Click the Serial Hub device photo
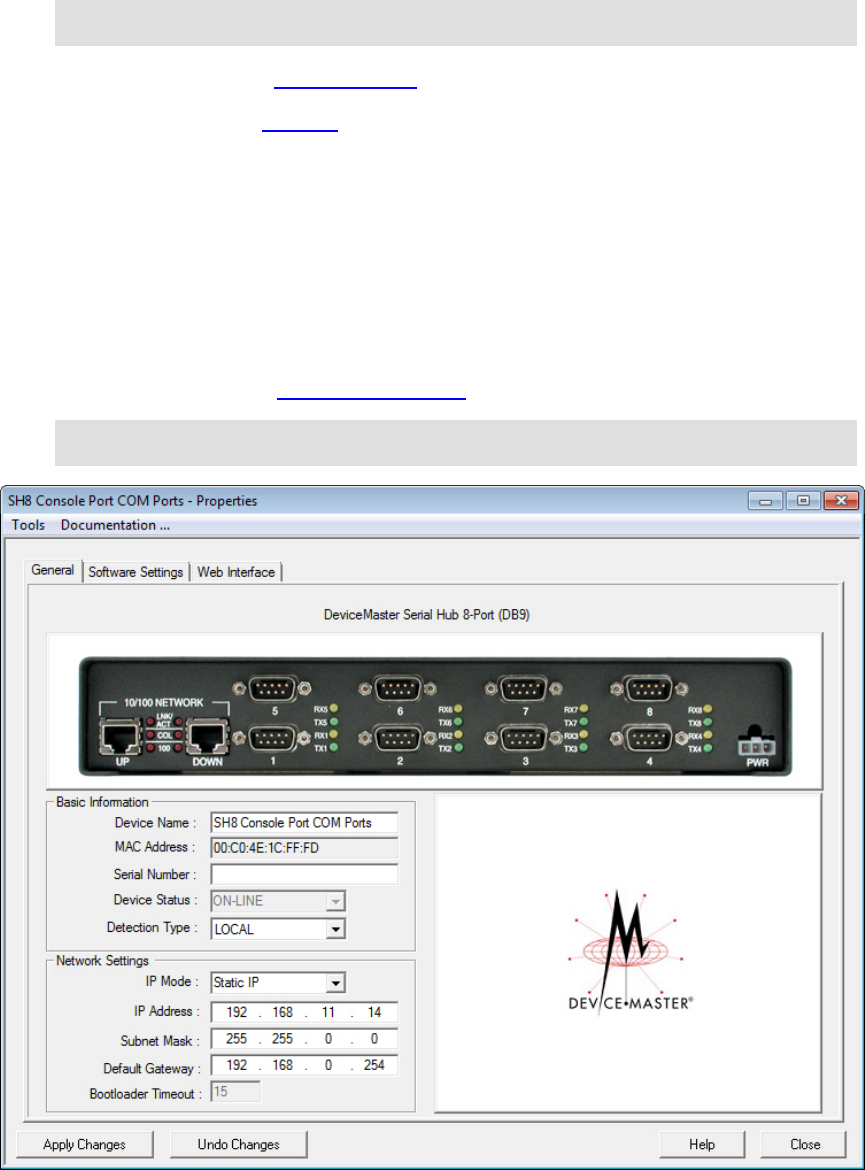 point(435,716)
